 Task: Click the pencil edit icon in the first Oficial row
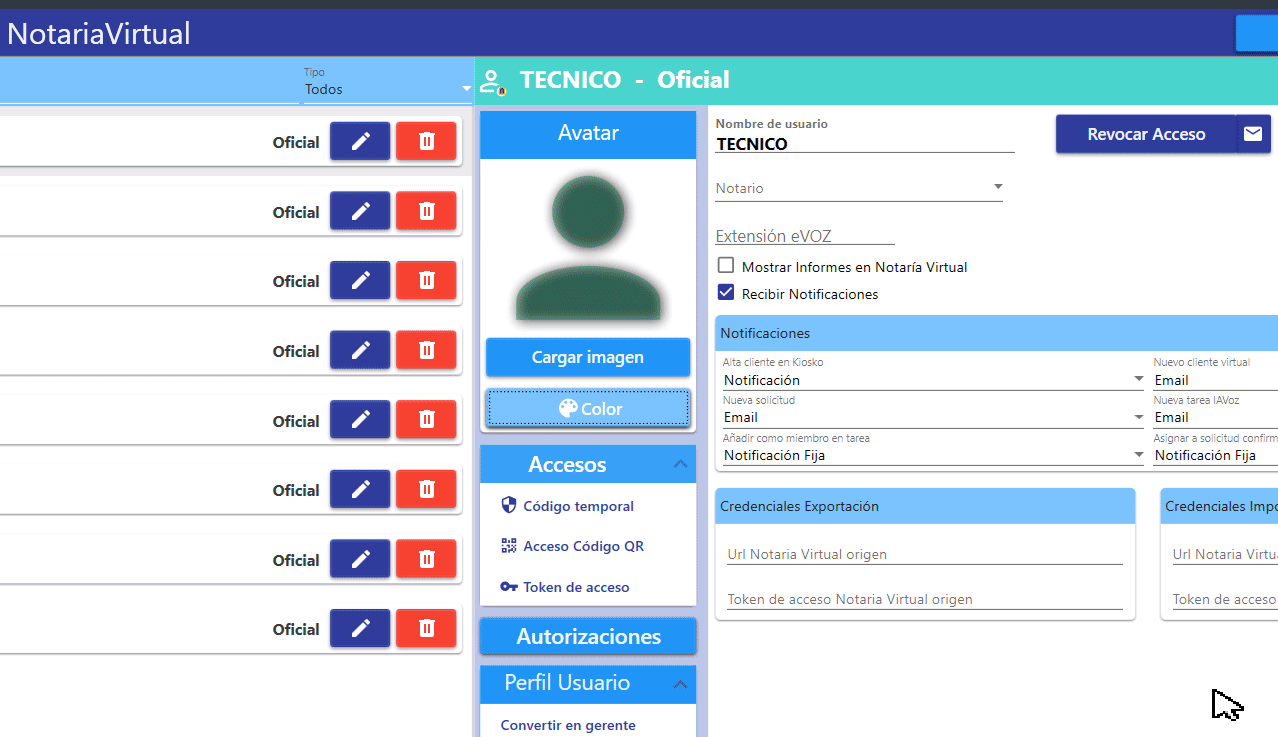[x=360, y=142]
